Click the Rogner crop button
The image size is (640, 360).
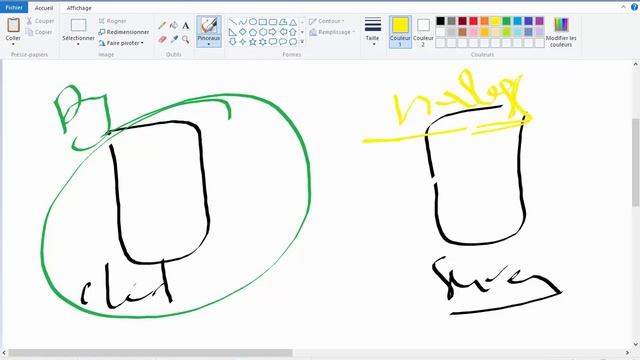point(113,21)
